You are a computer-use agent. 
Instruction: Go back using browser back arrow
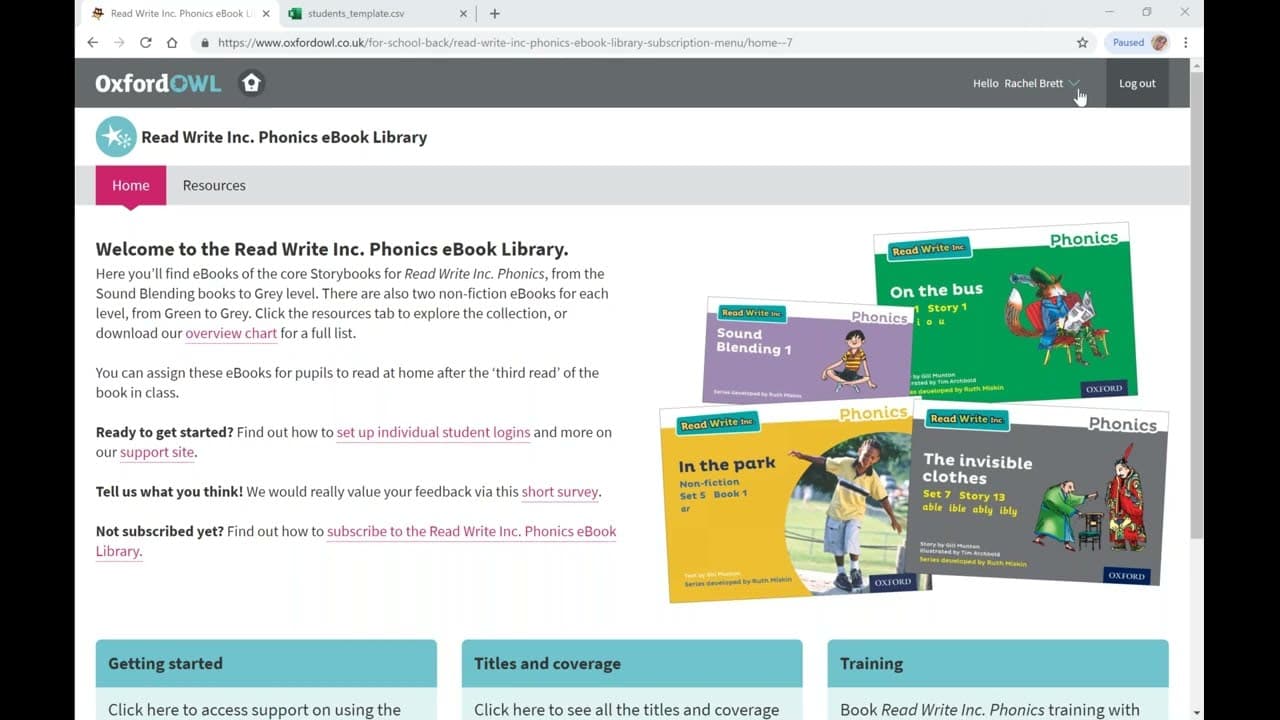click(x=93, y=42)
